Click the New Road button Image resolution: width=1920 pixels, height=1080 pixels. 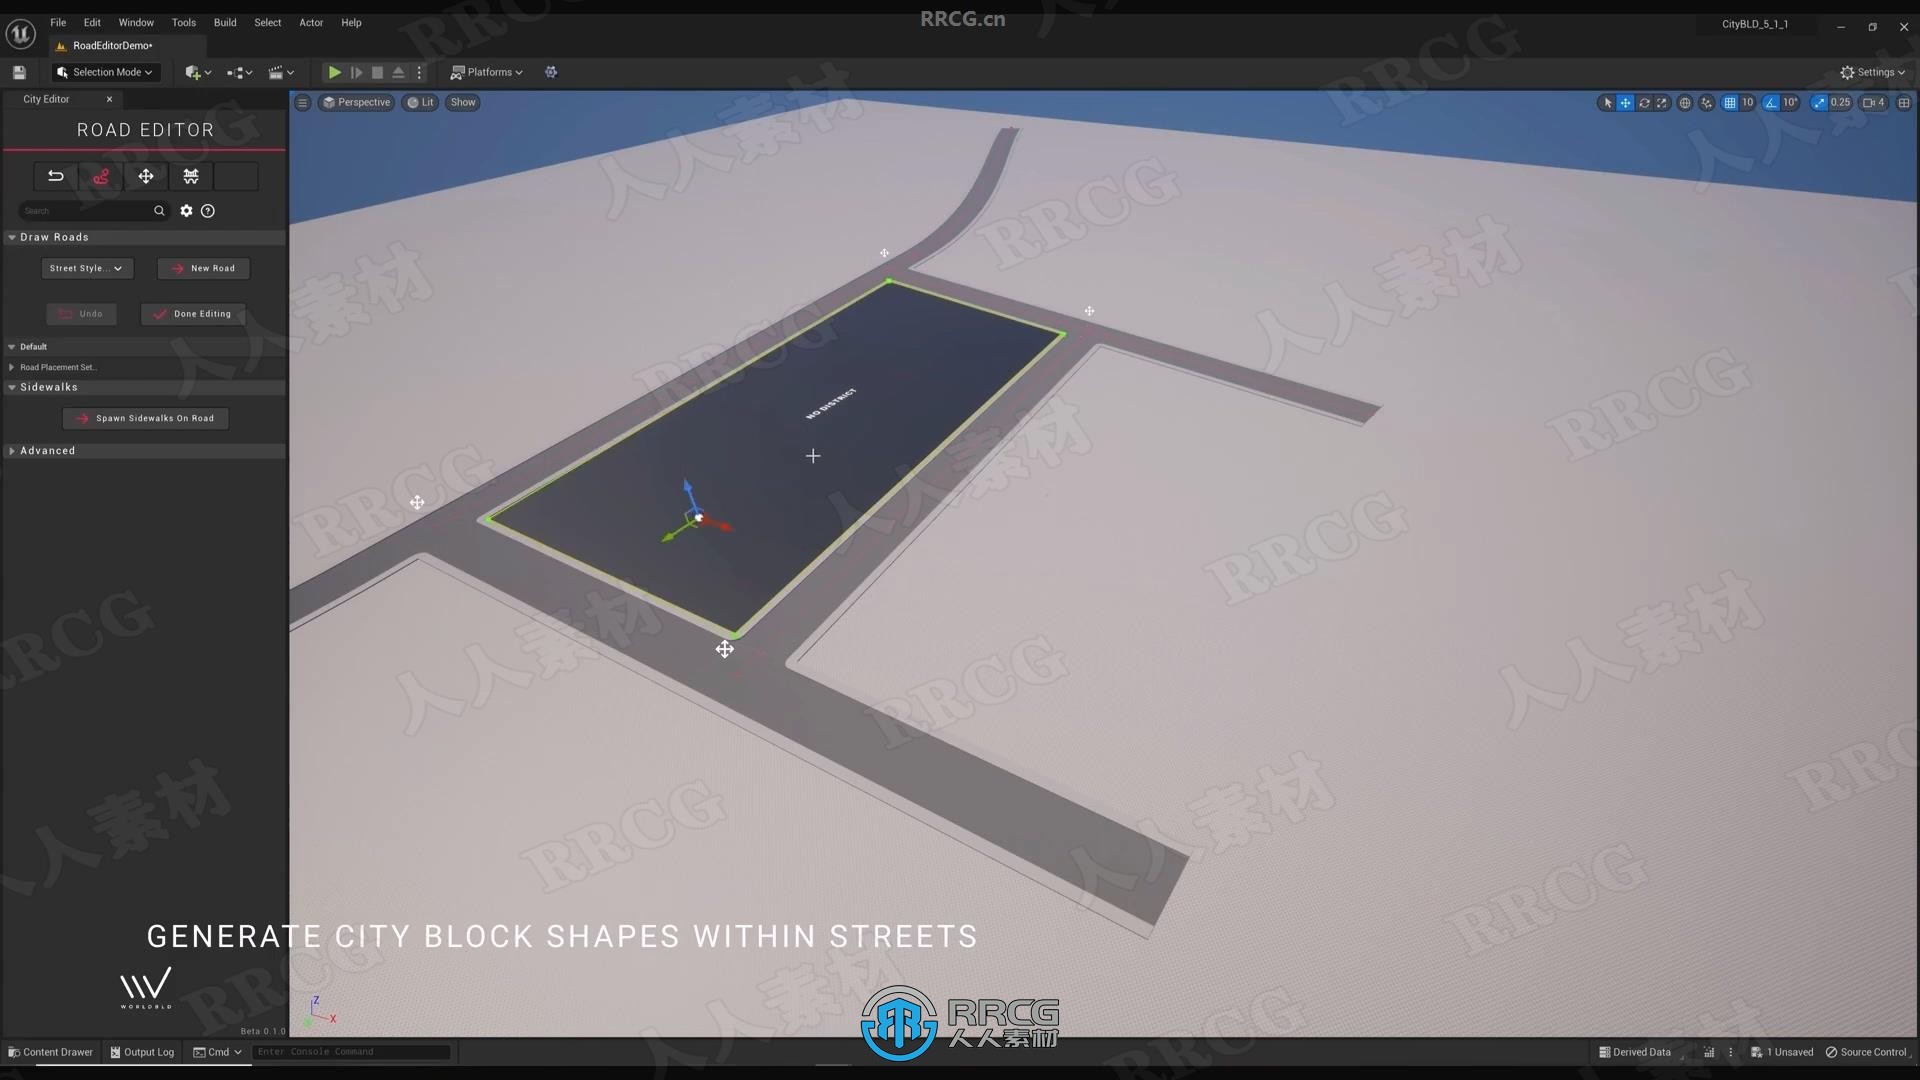(202, 268)
